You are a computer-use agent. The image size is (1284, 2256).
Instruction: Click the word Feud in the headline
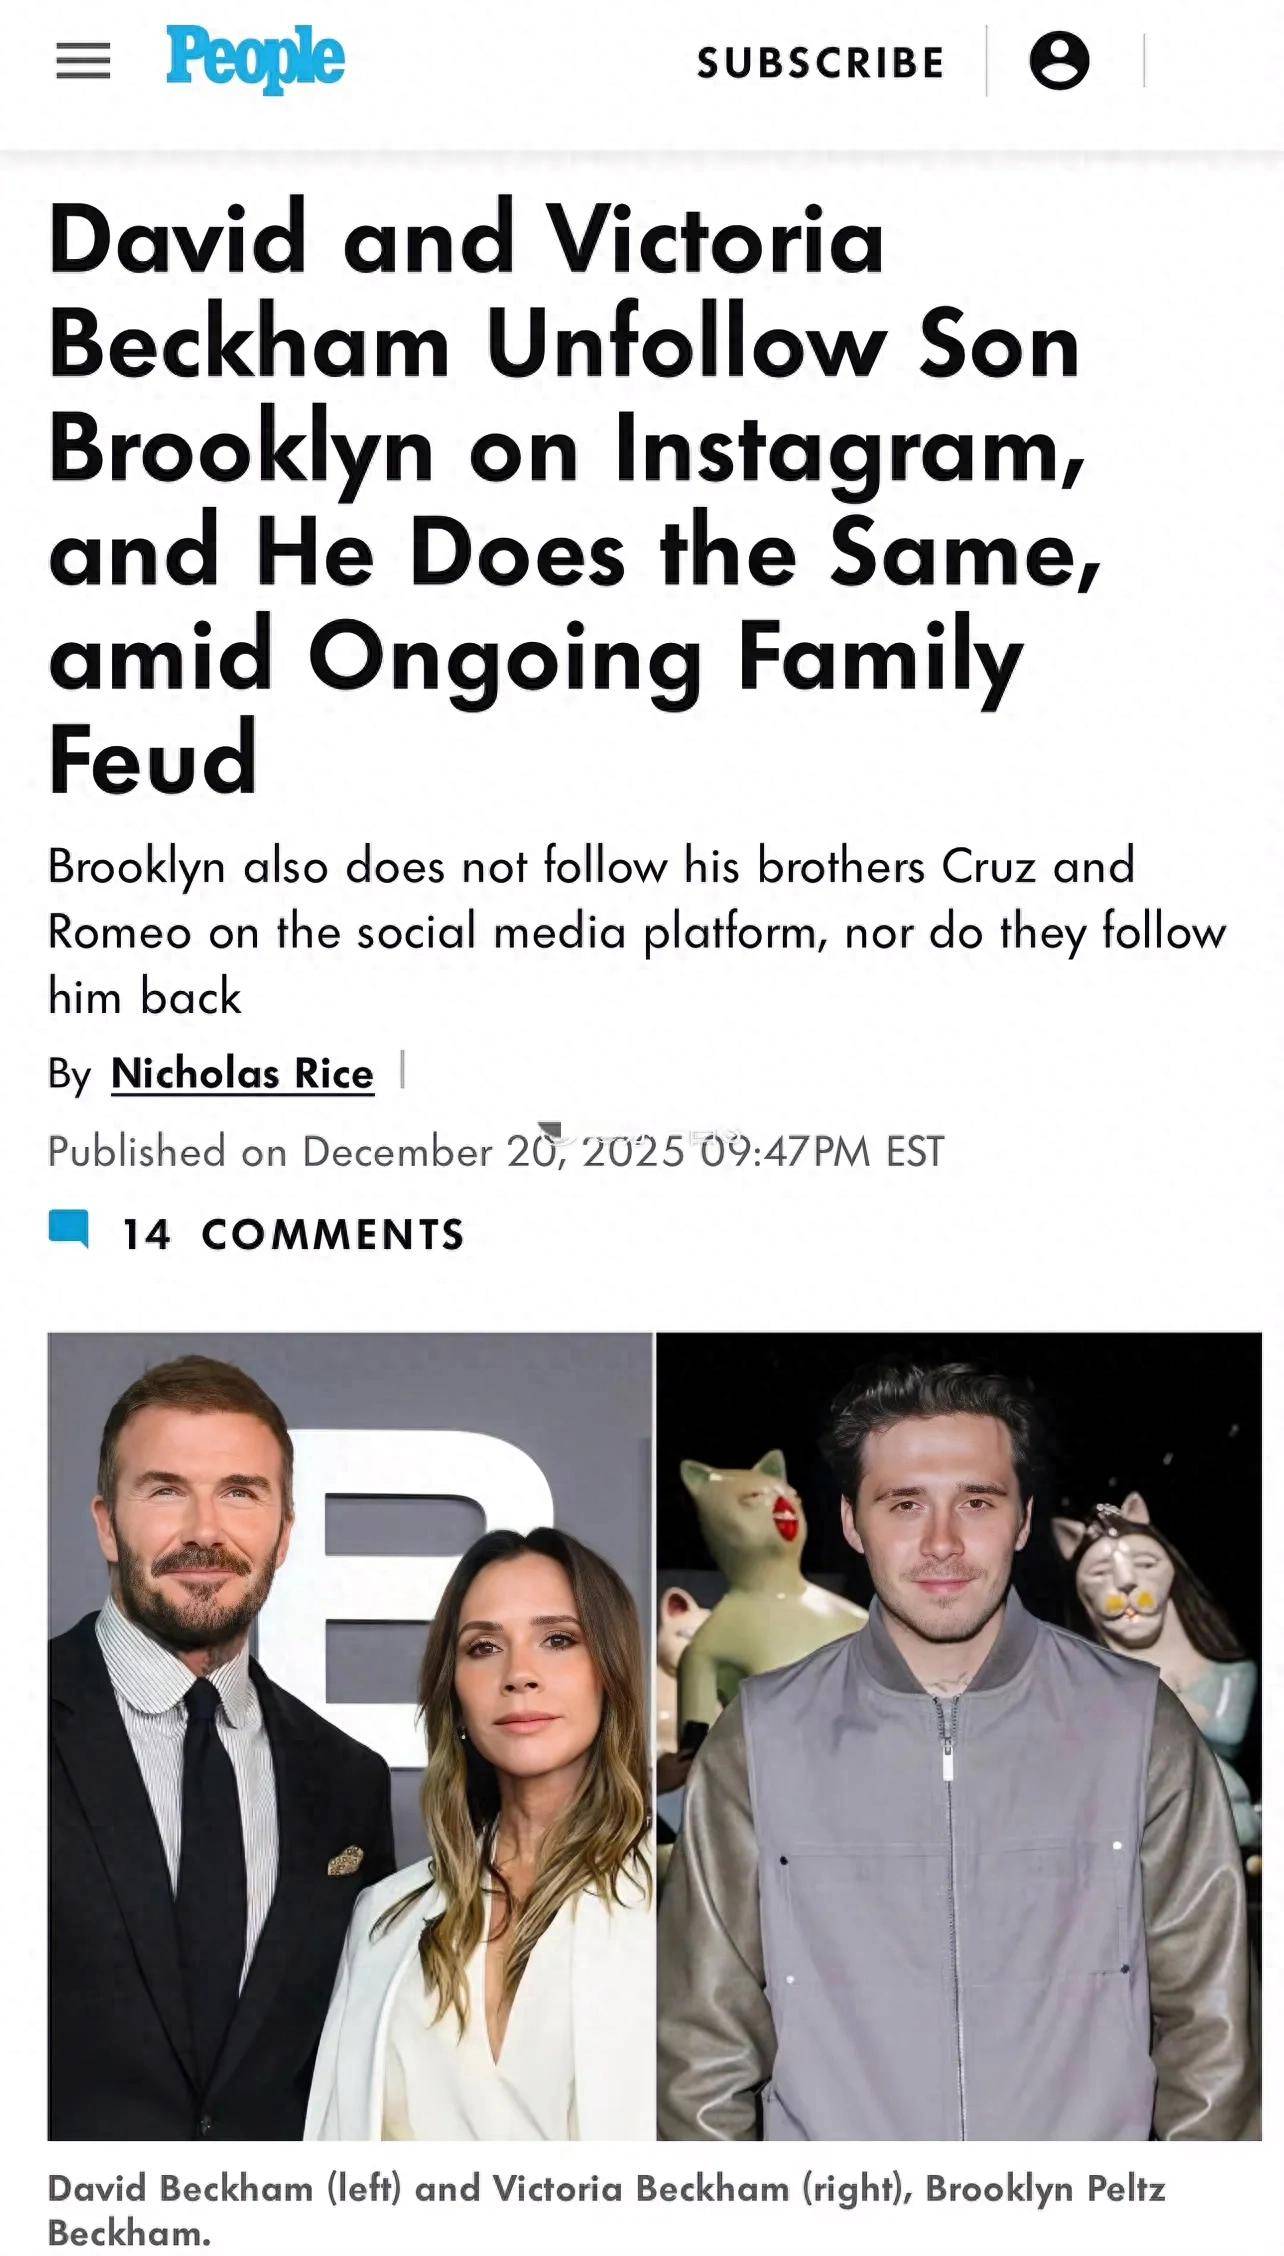point(152,760)
